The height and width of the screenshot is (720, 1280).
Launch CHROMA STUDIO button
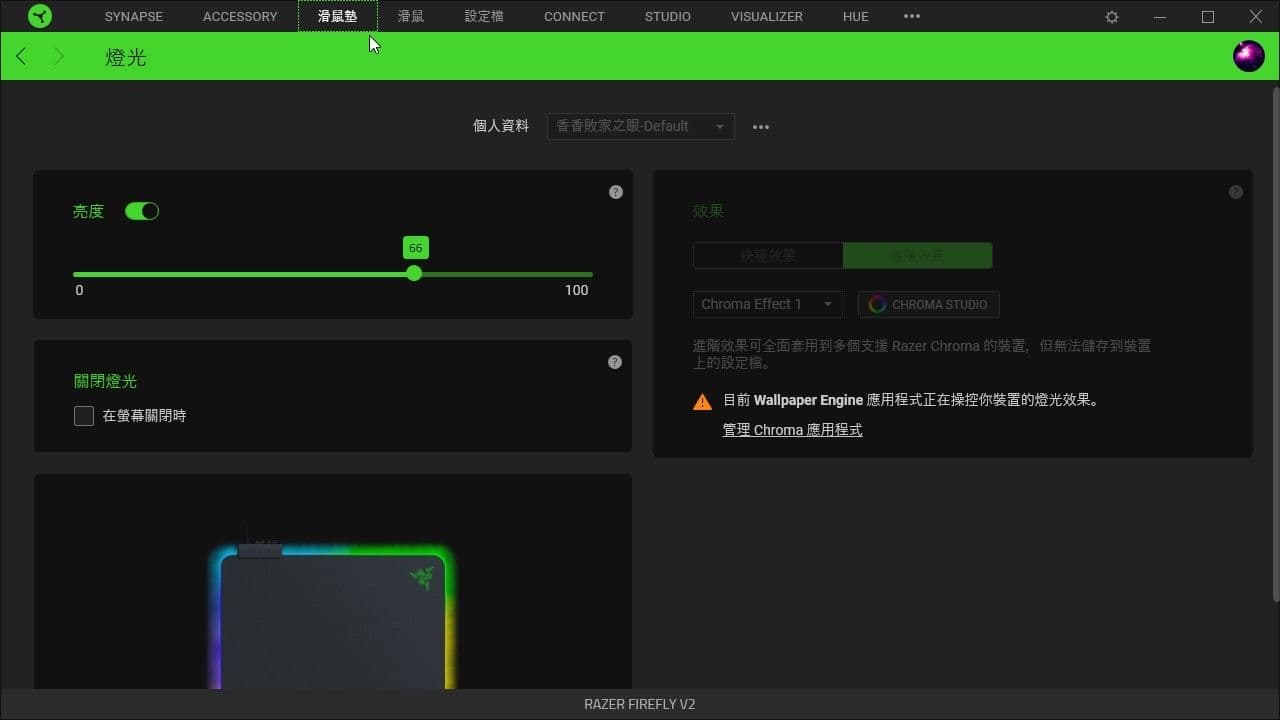[929, 304]
